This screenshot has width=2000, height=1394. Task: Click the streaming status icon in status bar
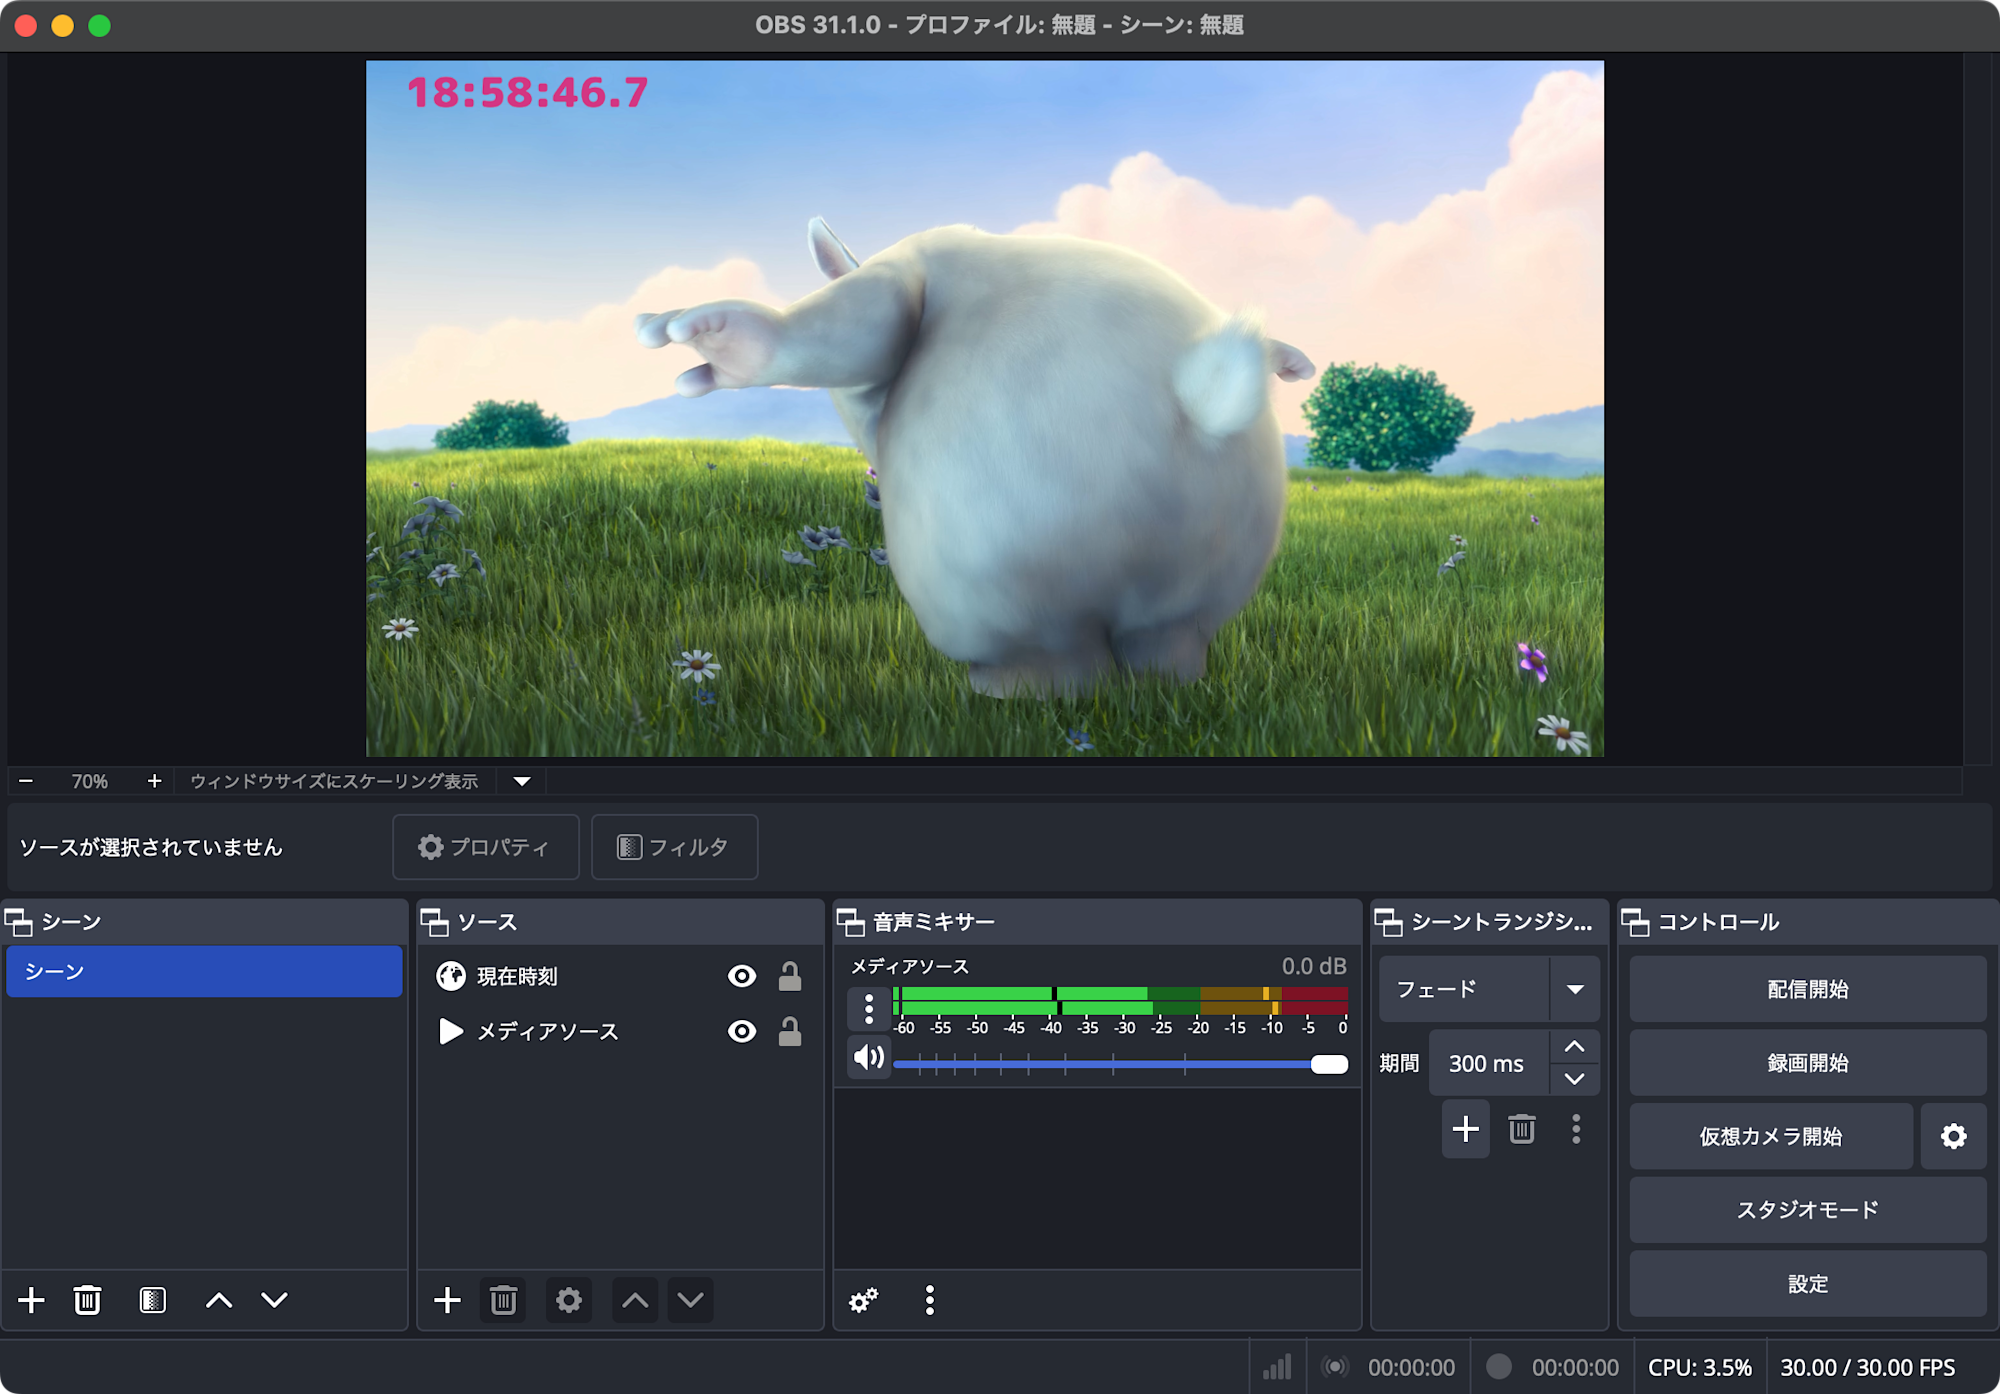1335,1367
